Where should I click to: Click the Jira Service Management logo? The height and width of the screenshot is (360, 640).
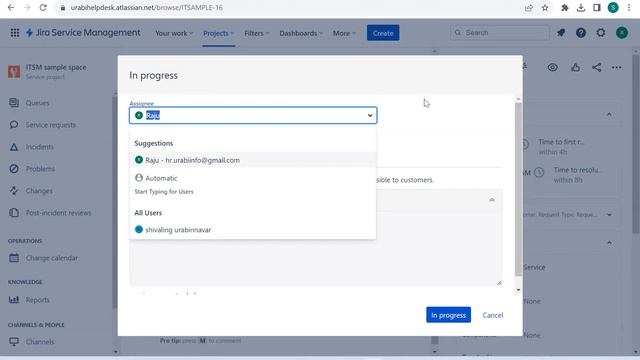(83, 33)
